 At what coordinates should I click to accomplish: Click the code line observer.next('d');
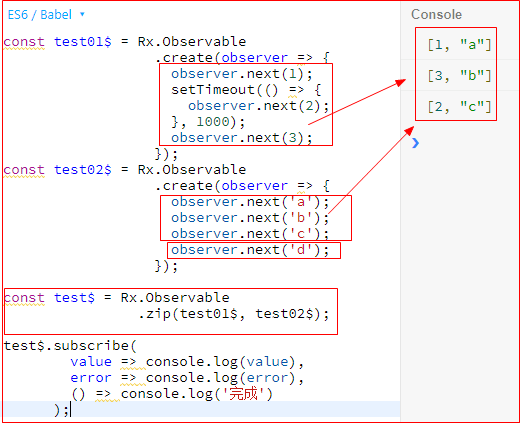[250, 250]
